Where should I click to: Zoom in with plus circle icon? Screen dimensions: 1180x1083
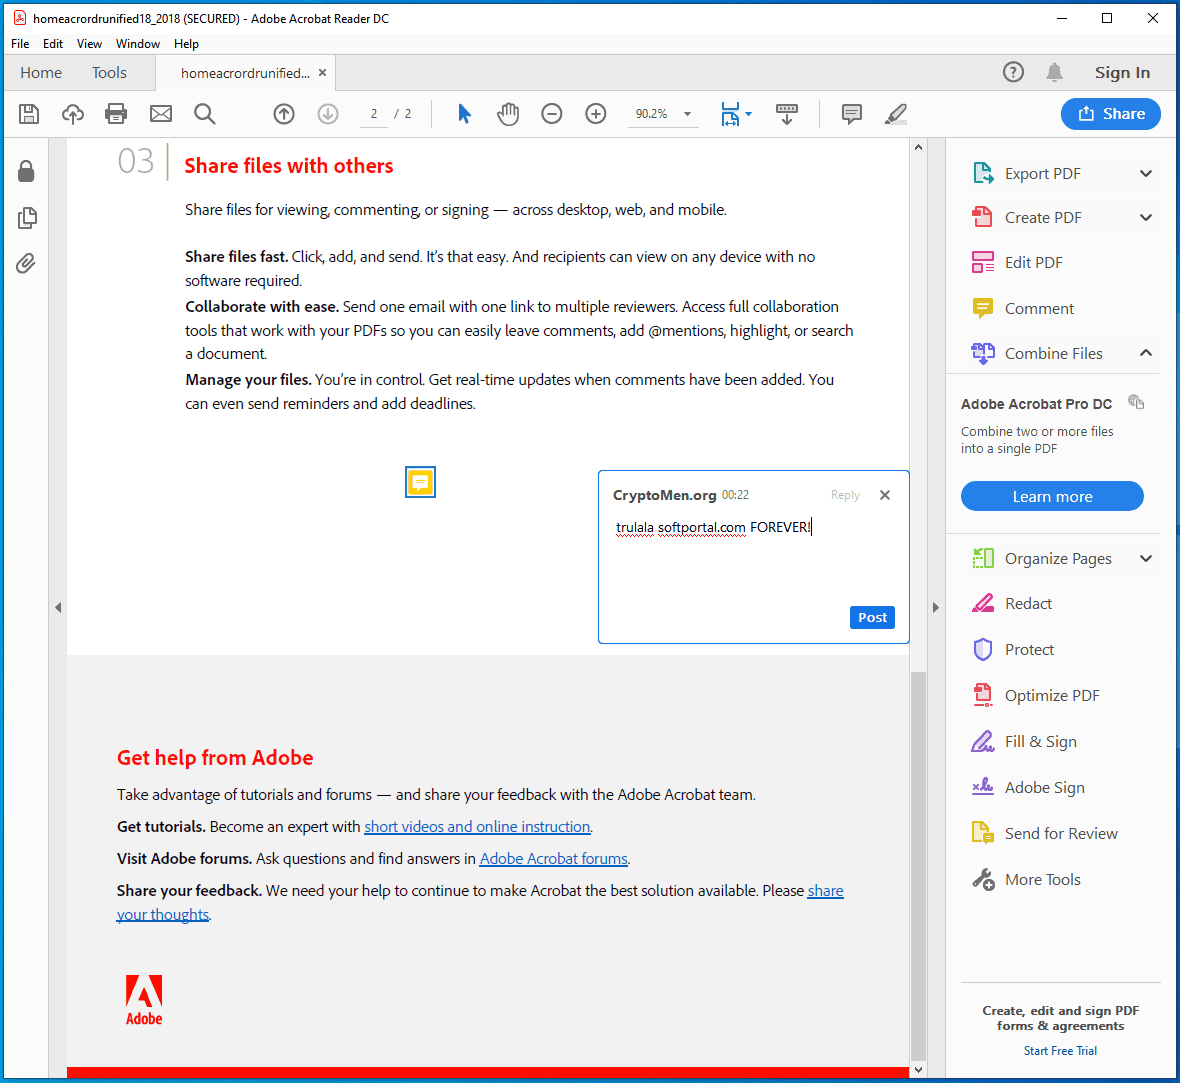(x=596, y=114)
